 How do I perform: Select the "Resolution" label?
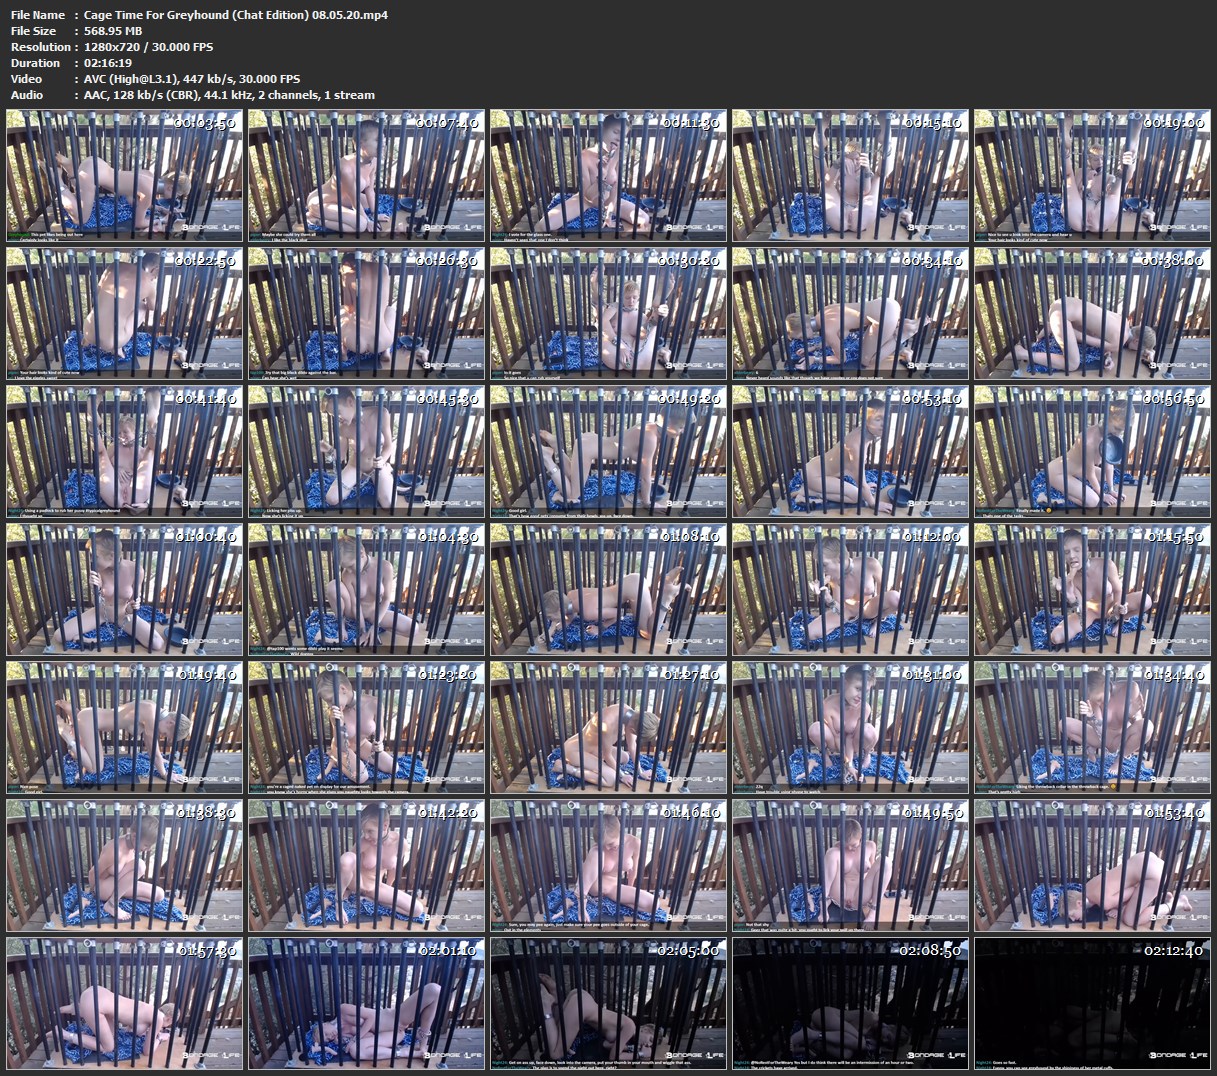(40, 47)
